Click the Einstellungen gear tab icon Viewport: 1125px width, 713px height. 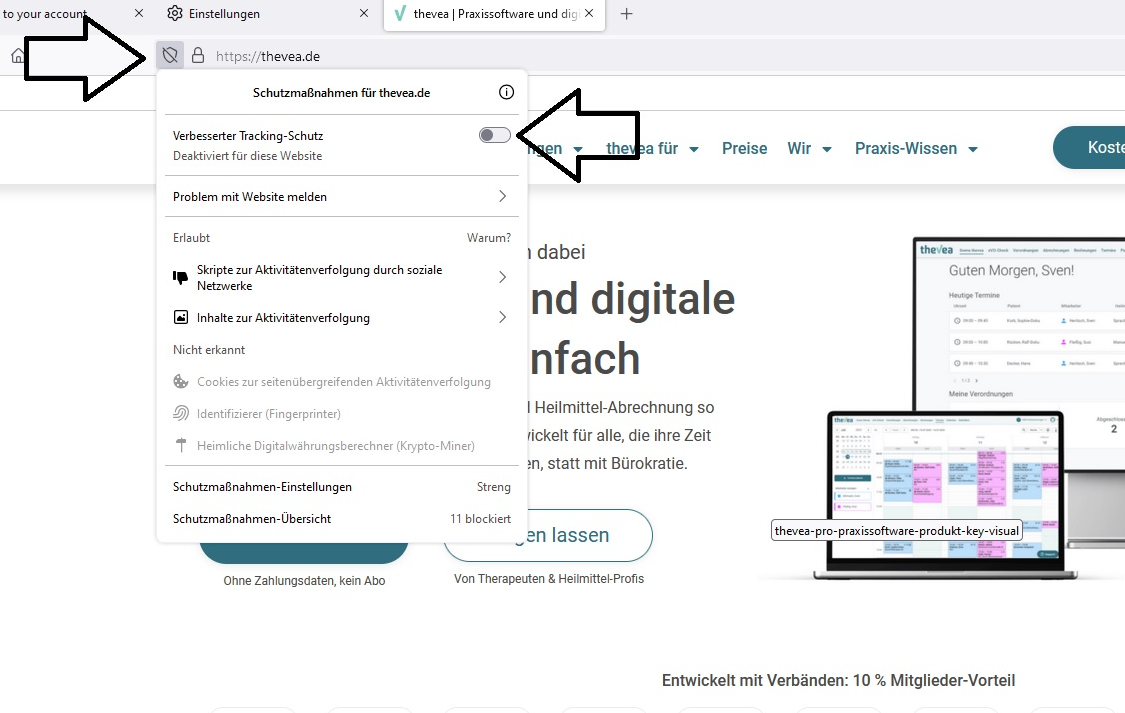tap(175, 13)
